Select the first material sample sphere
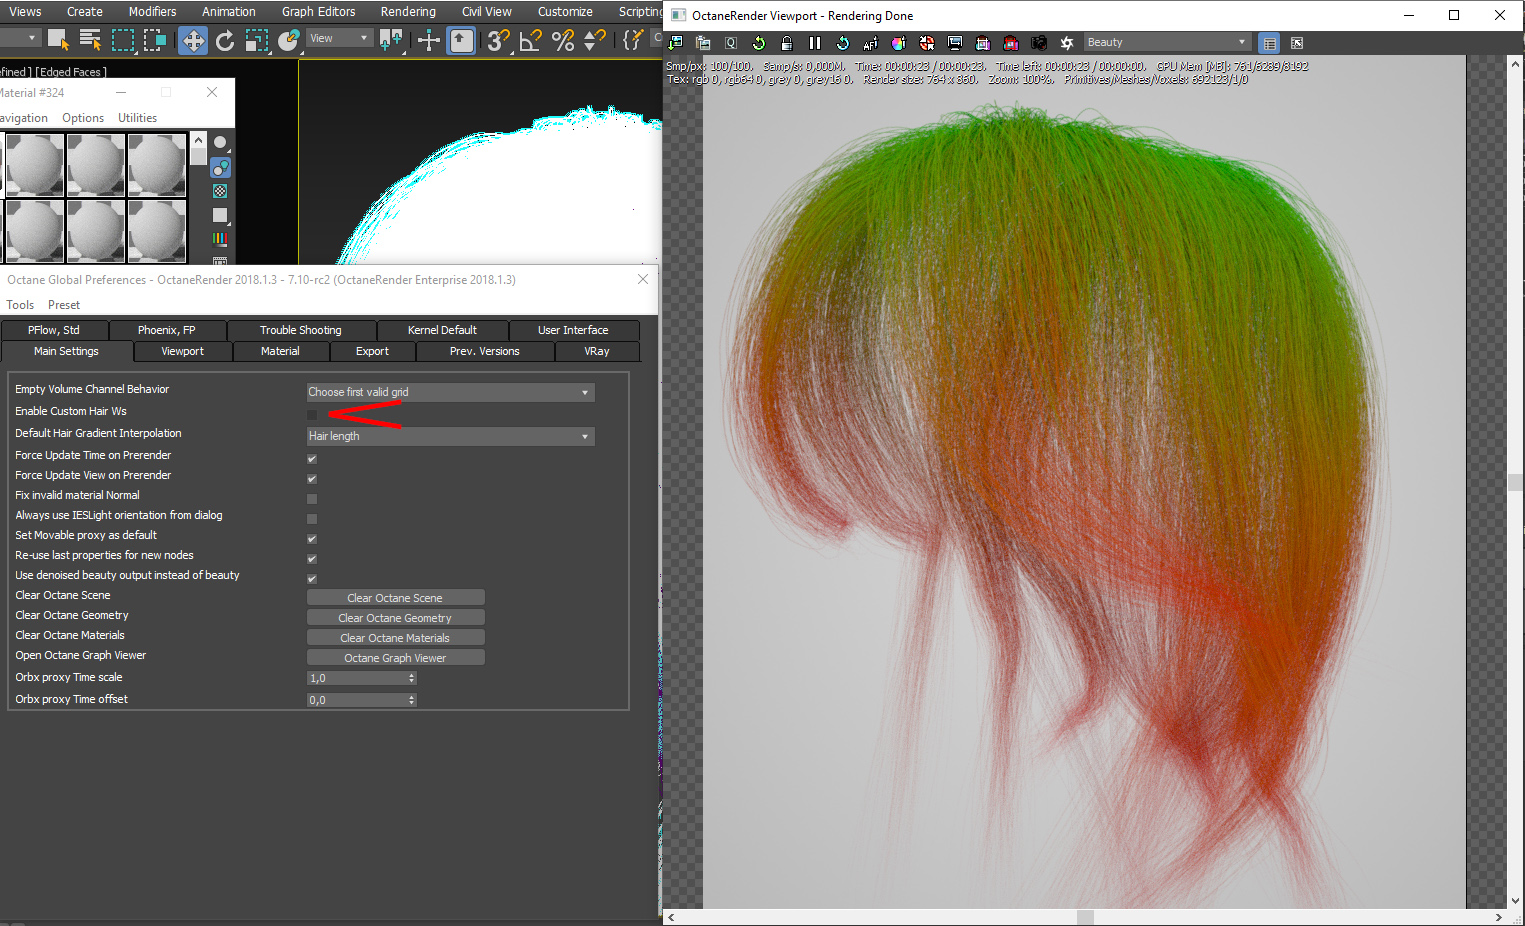1525x926 pixels. coord(35,165)
